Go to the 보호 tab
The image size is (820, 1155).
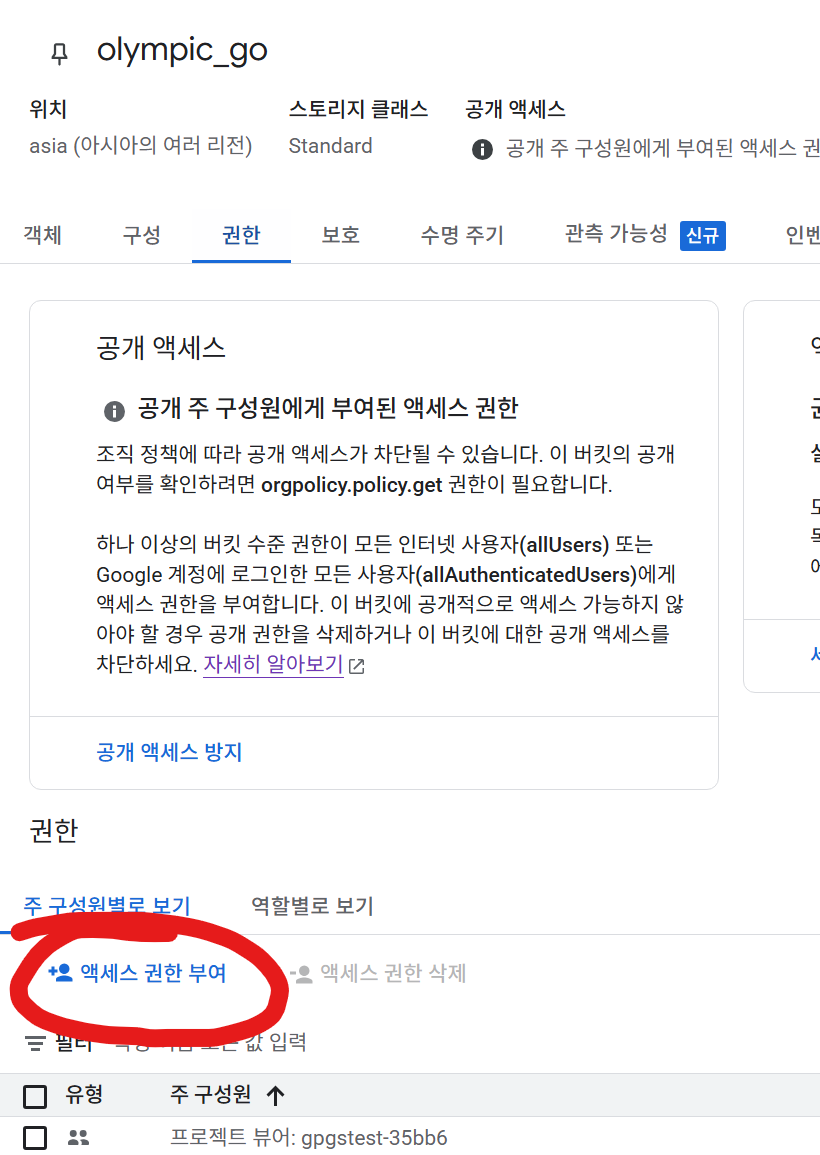click(x=340, y=235)
